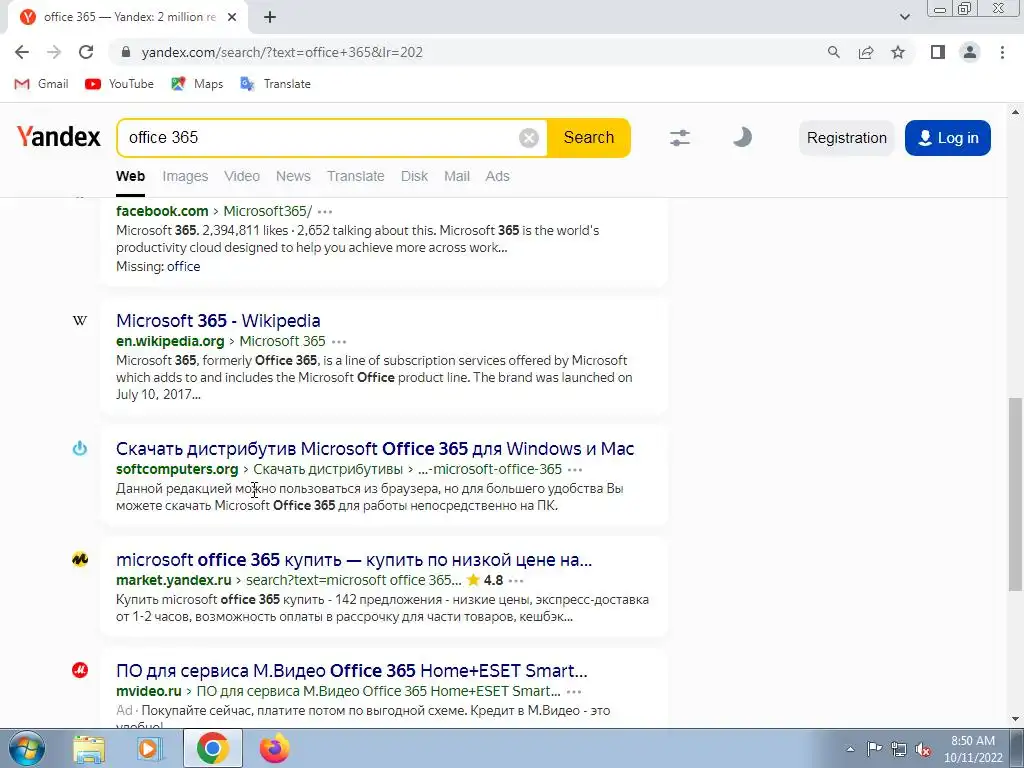The image size is (1024, 768).
Task: Switch to the Video tab
Action: 242,176
